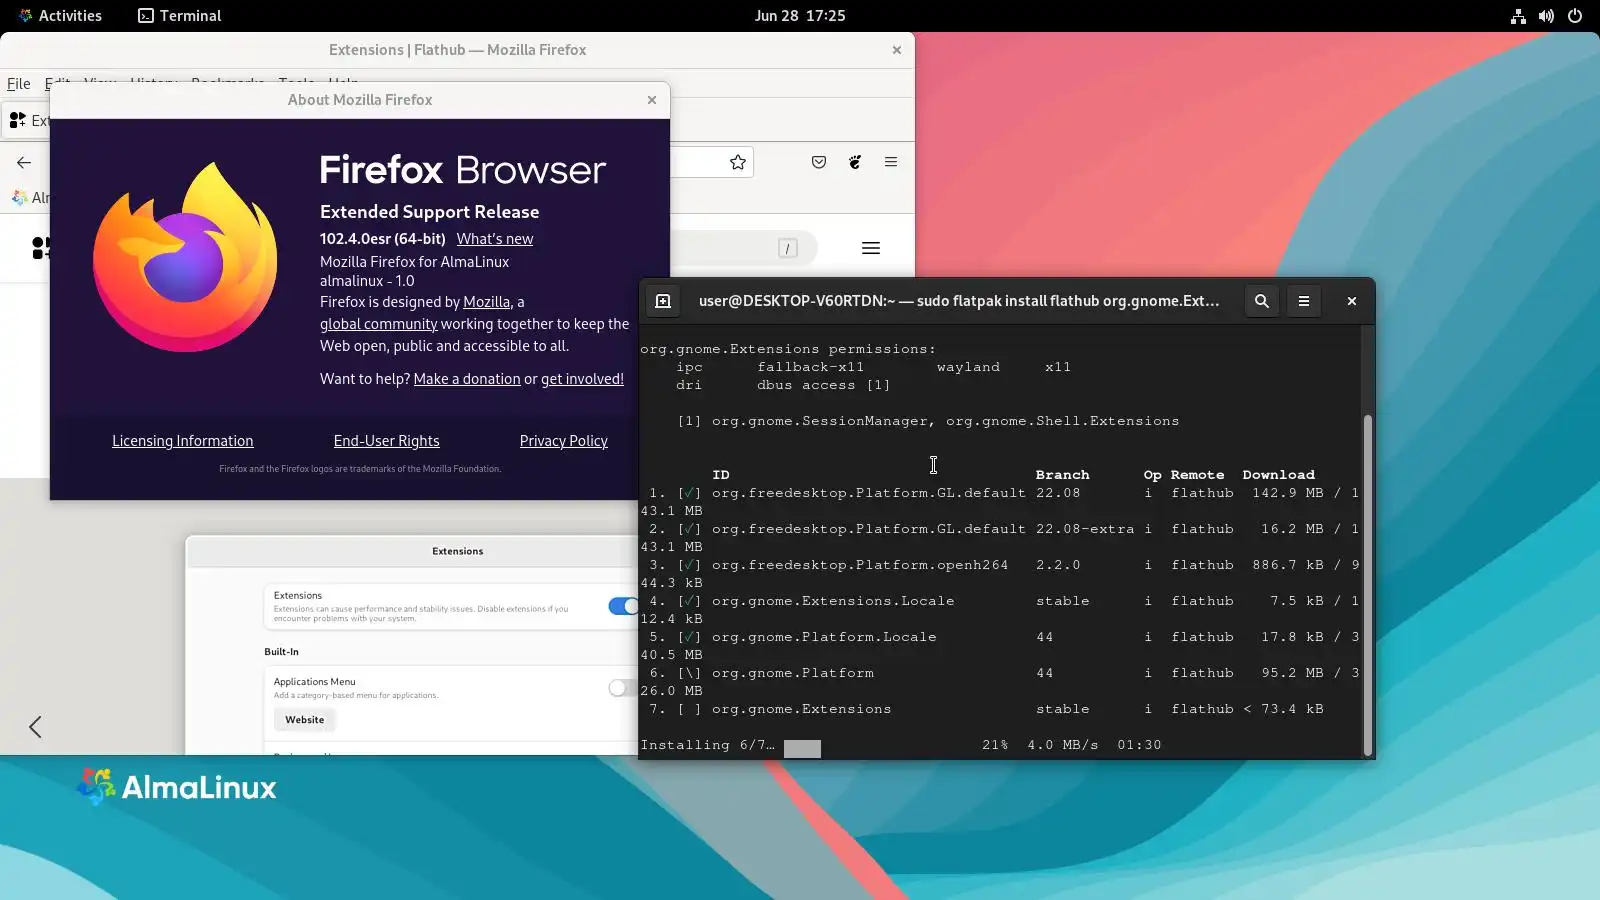The width and height of the screenshot is (1600, 900).
Task: Click the 22.08-extra branch text
Action: coord(1085,529)
